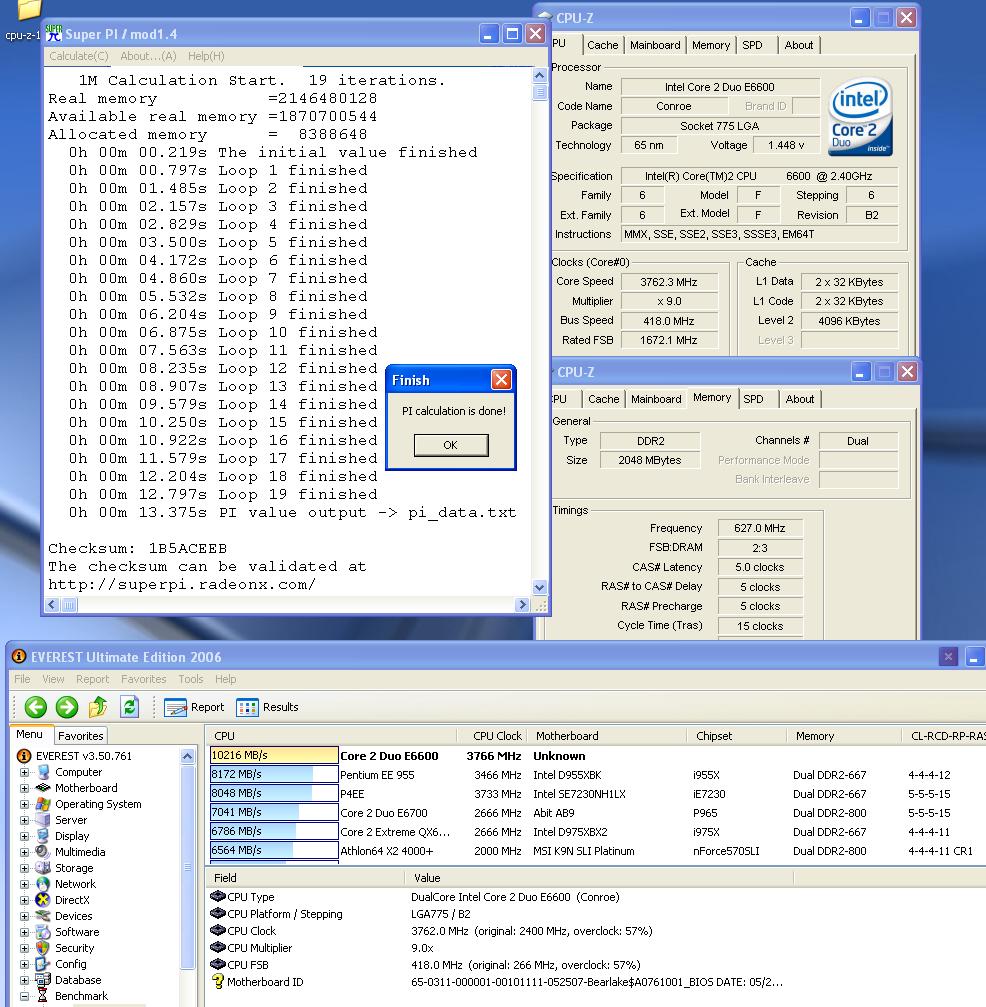The width and height of the screenshot is (986, 1007).
Task: Click the Motherboard ID question mark icon
Action: pyautogui.click(x=218, y=982)
